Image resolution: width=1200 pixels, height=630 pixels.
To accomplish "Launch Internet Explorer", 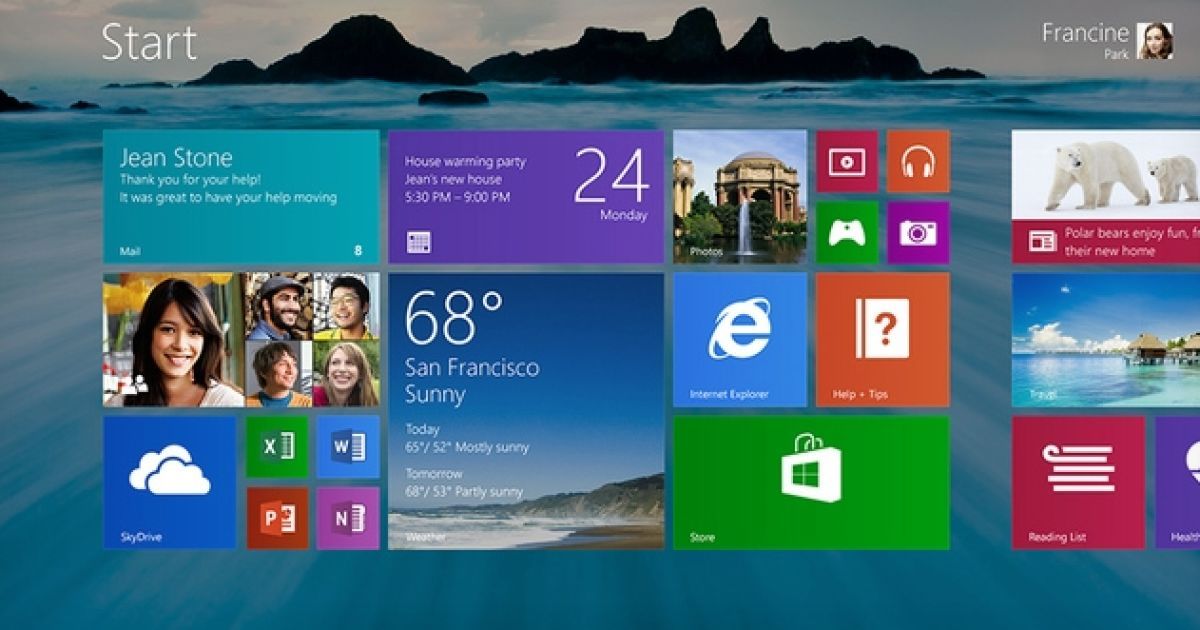I will pos(740,340).
